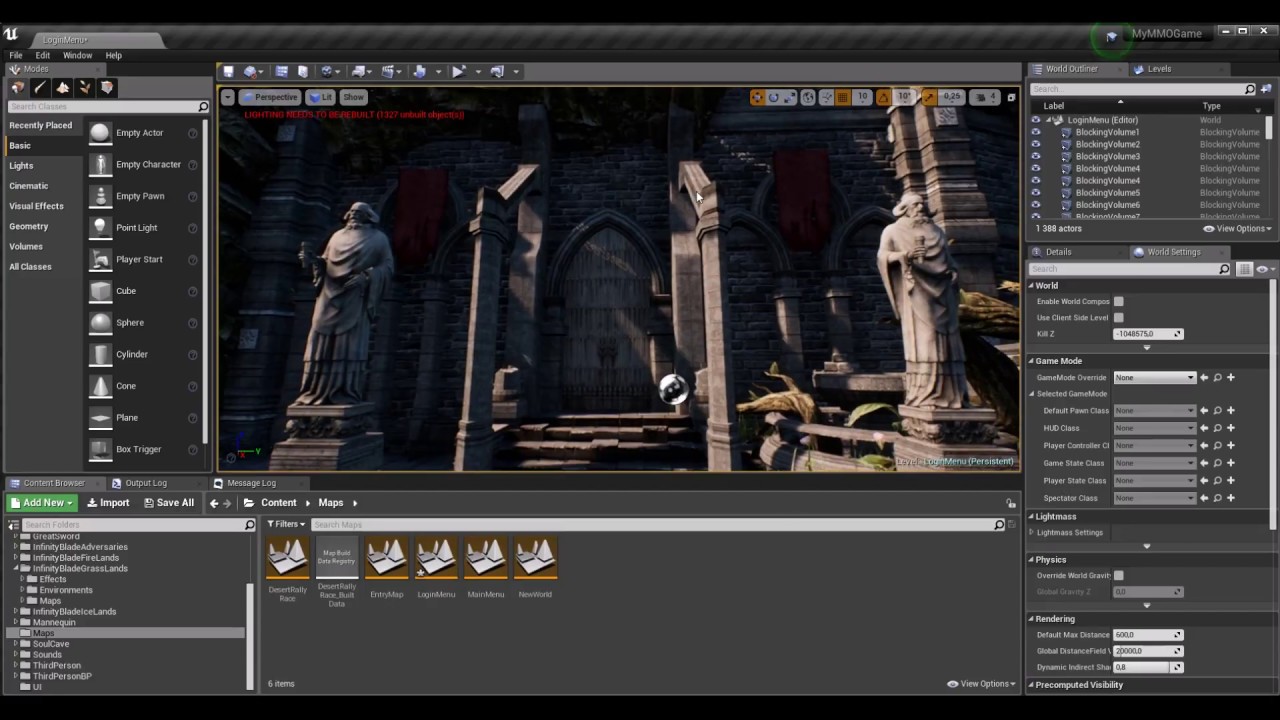The height and width of the screenshot is (720, 1280).
Task: Select the scale gizmo icon in viewport
Action: pos(791,97)
